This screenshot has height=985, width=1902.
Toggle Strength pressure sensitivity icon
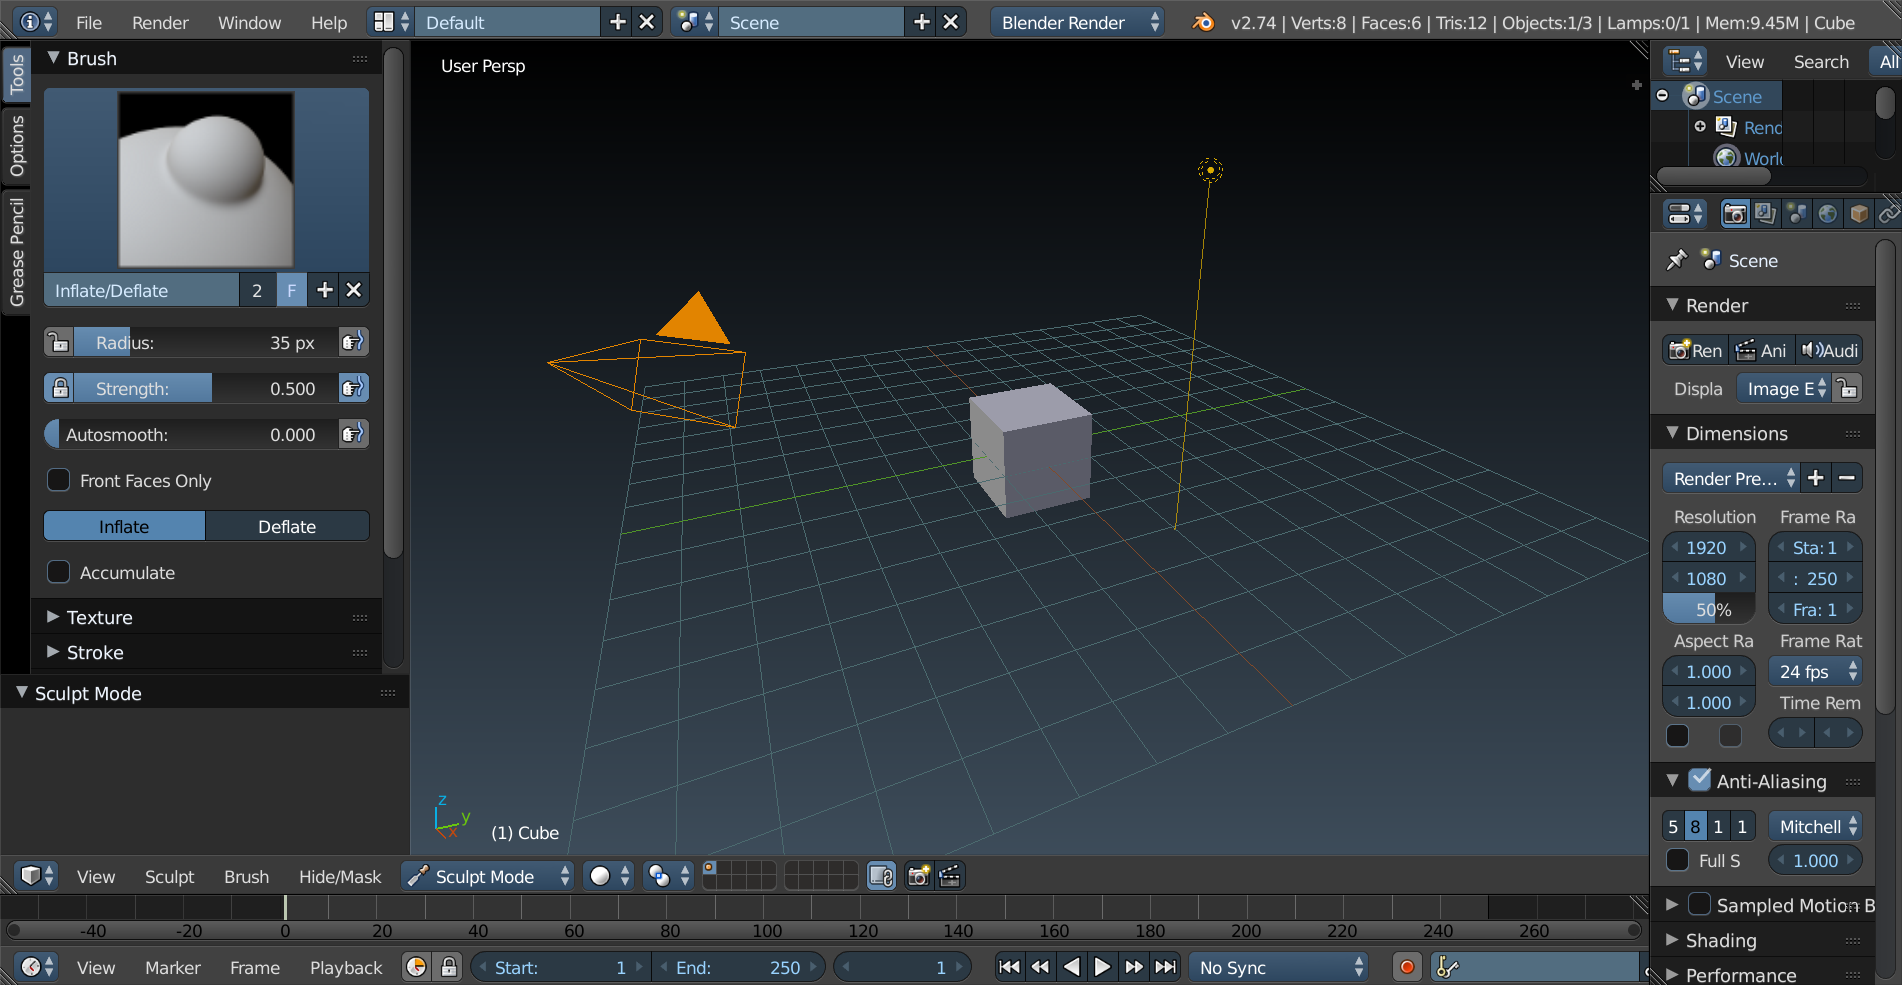point(352,388)
